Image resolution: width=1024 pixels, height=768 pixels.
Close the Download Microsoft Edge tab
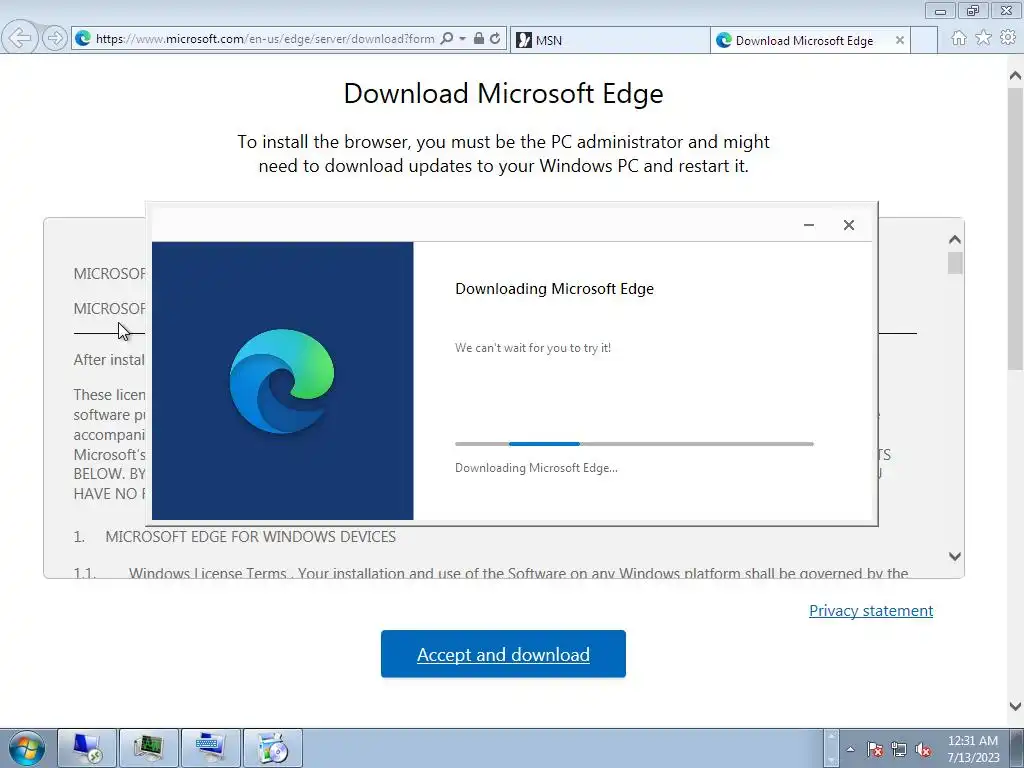click(899, 40)
